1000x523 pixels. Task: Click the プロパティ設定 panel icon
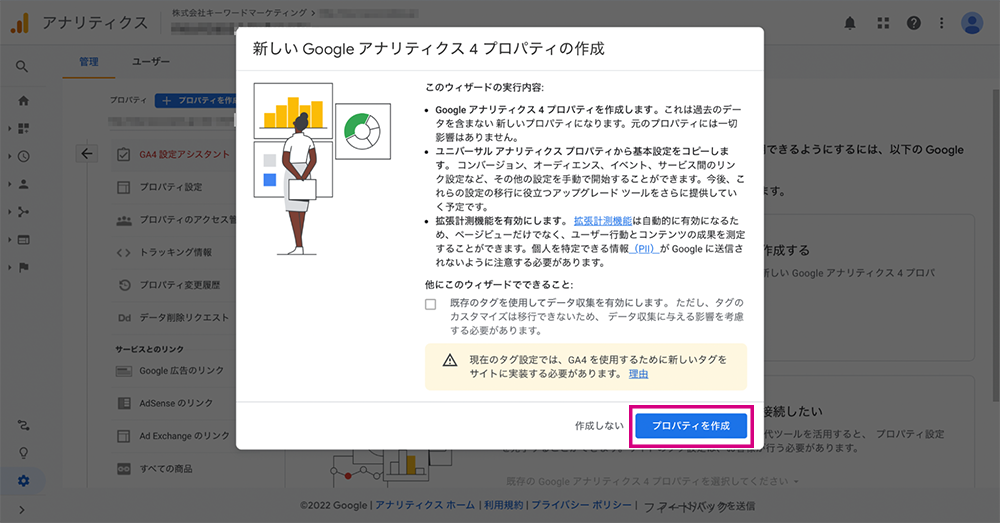click(124, 187)
